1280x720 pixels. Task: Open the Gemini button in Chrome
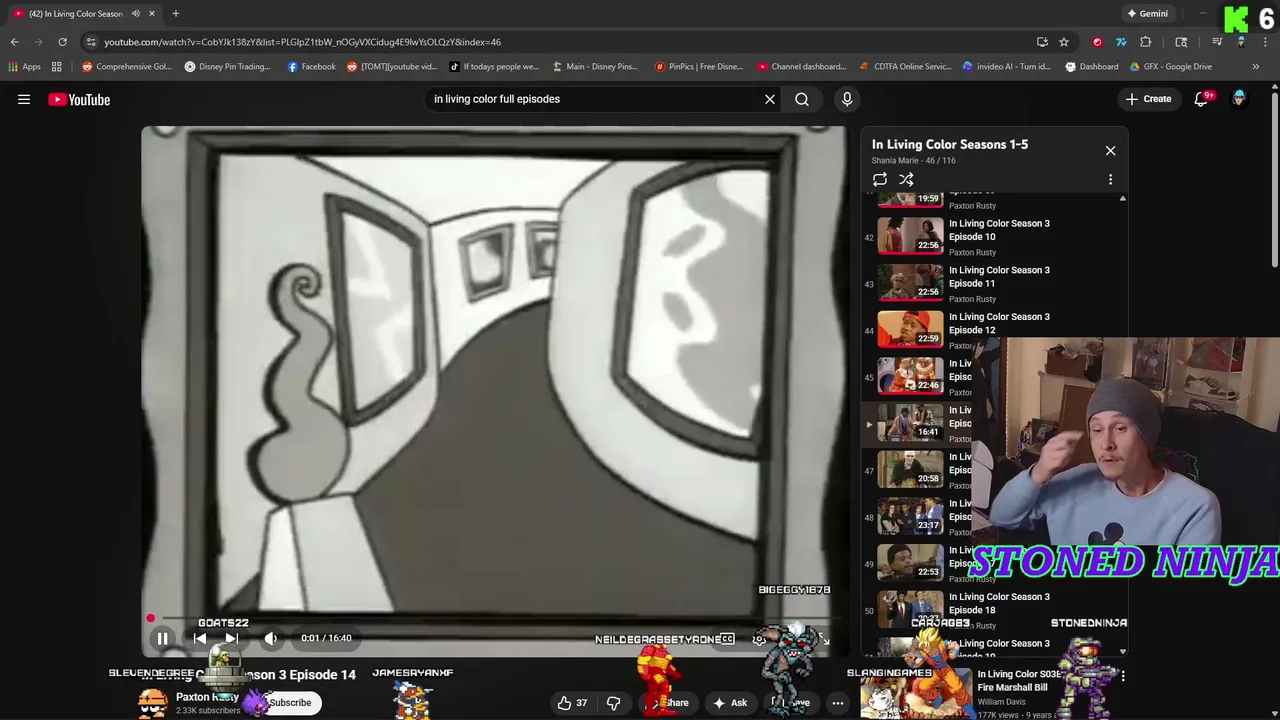1147,14
